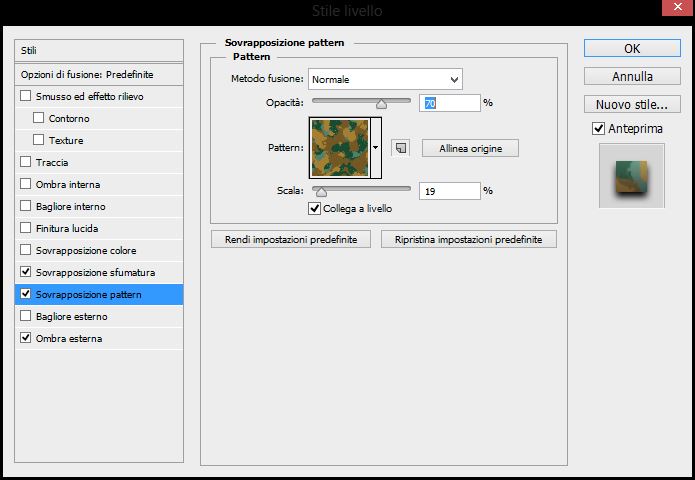This screenshot has width=695, height=480.
Task: Open the Traccia settings label
Action: (x=52, y=163)
